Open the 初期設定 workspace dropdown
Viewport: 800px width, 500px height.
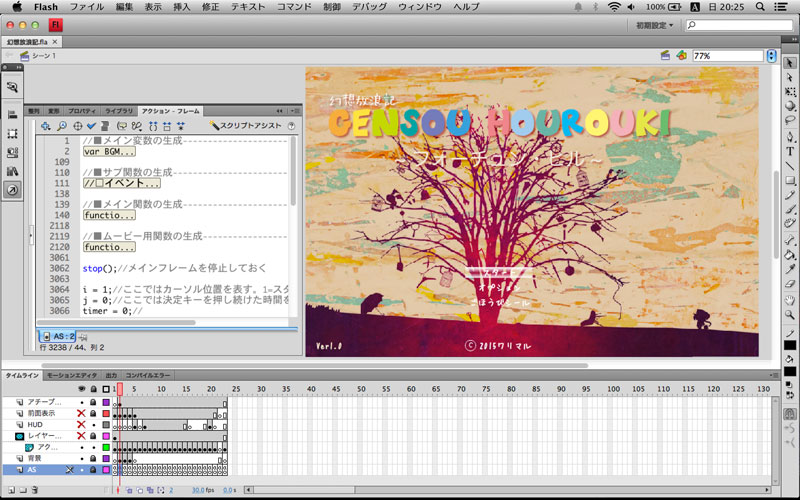point(655,25)
